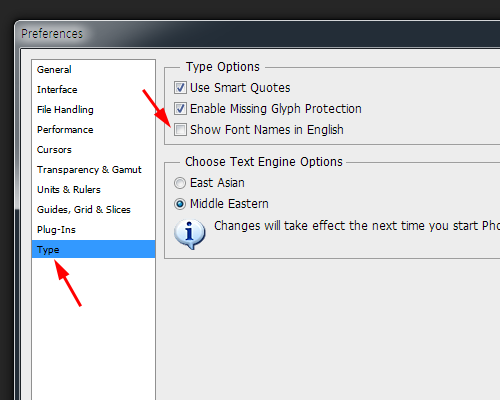Open the General preferences category
Viewport: 500px width, 400px height.
click(93, 70)
